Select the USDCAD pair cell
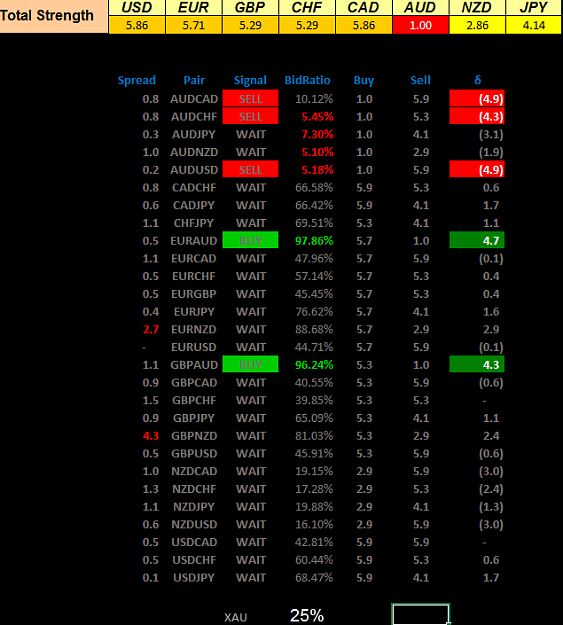The height and width of the screenshot is (625, 563). click(194, 542)
